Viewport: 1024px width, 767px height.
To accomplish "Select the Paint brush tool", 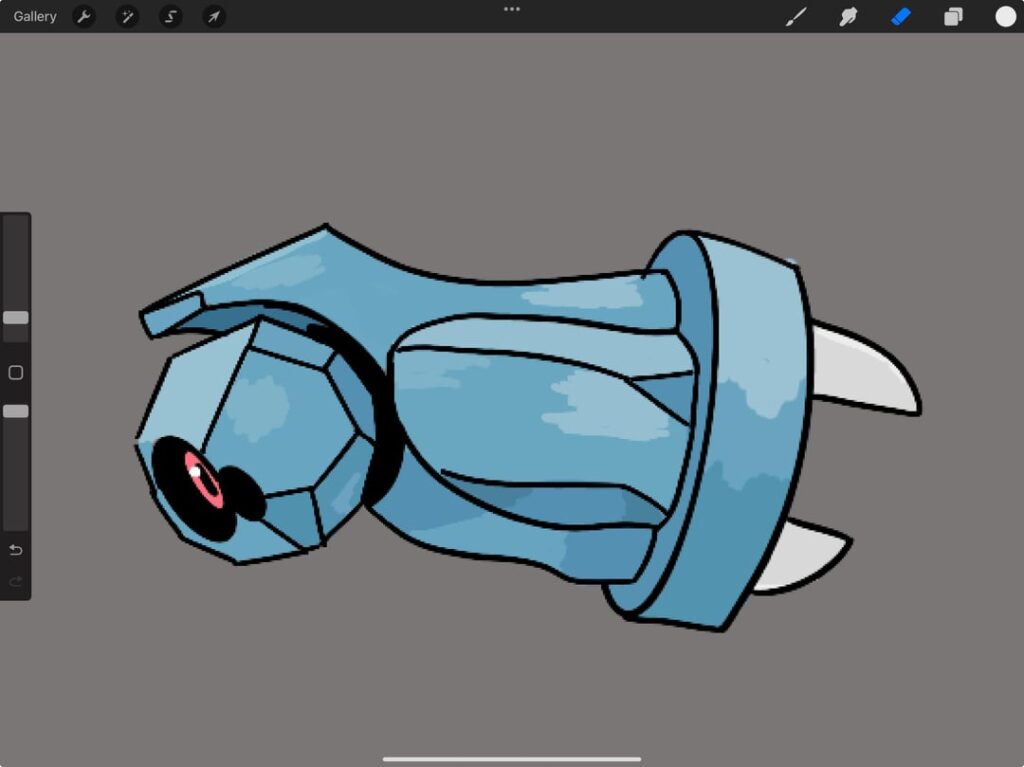I will (x=796, y=16).
